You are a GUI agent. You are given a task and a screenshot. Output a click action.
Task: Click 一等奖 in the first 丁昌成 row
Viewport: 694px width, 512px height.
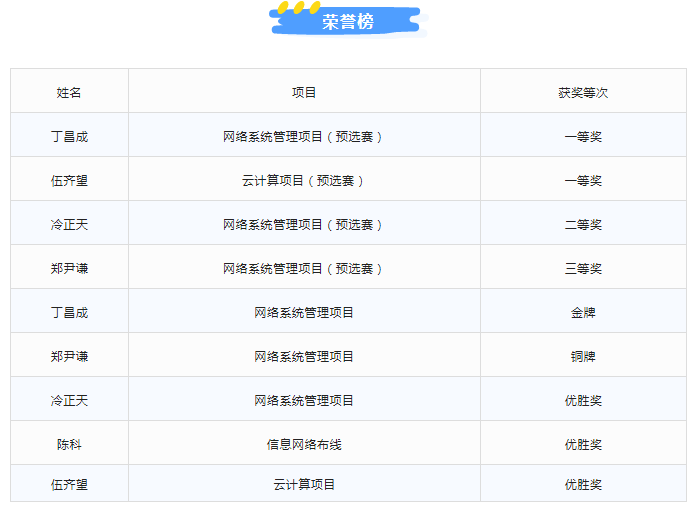[x=583, y=137]
